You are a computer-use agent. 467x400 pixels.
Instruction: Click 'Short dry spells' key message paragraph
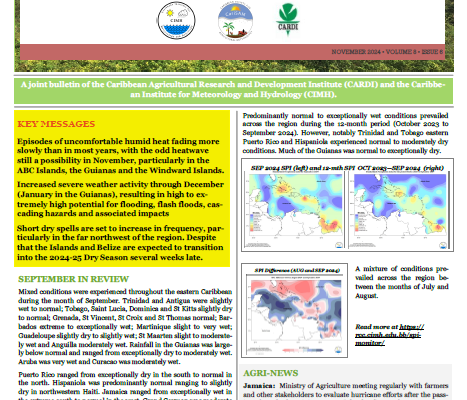coord(120,243)
